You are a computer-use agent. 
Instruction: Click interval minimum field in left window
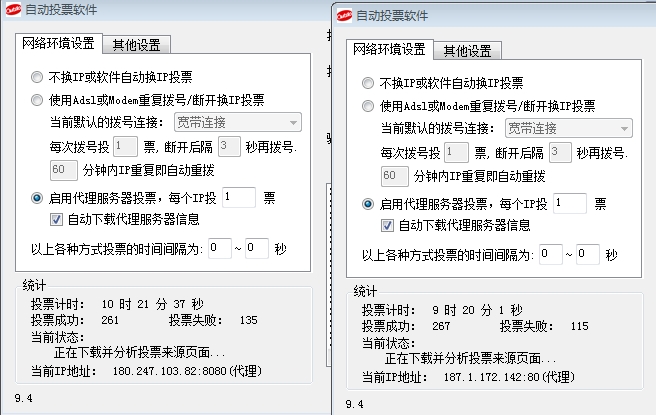[220, 248]
